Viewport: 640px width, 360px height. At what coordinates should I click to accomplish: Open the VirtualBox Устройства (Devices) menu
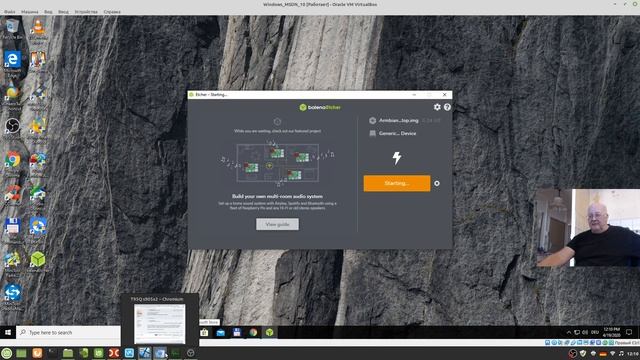[86, 12]
